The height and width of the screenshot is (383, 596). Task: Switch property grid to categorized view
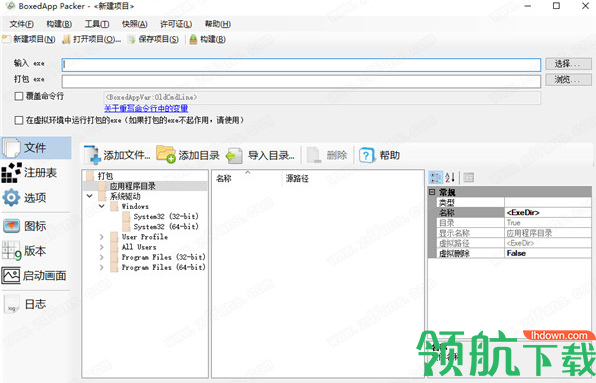click(436, 177)
